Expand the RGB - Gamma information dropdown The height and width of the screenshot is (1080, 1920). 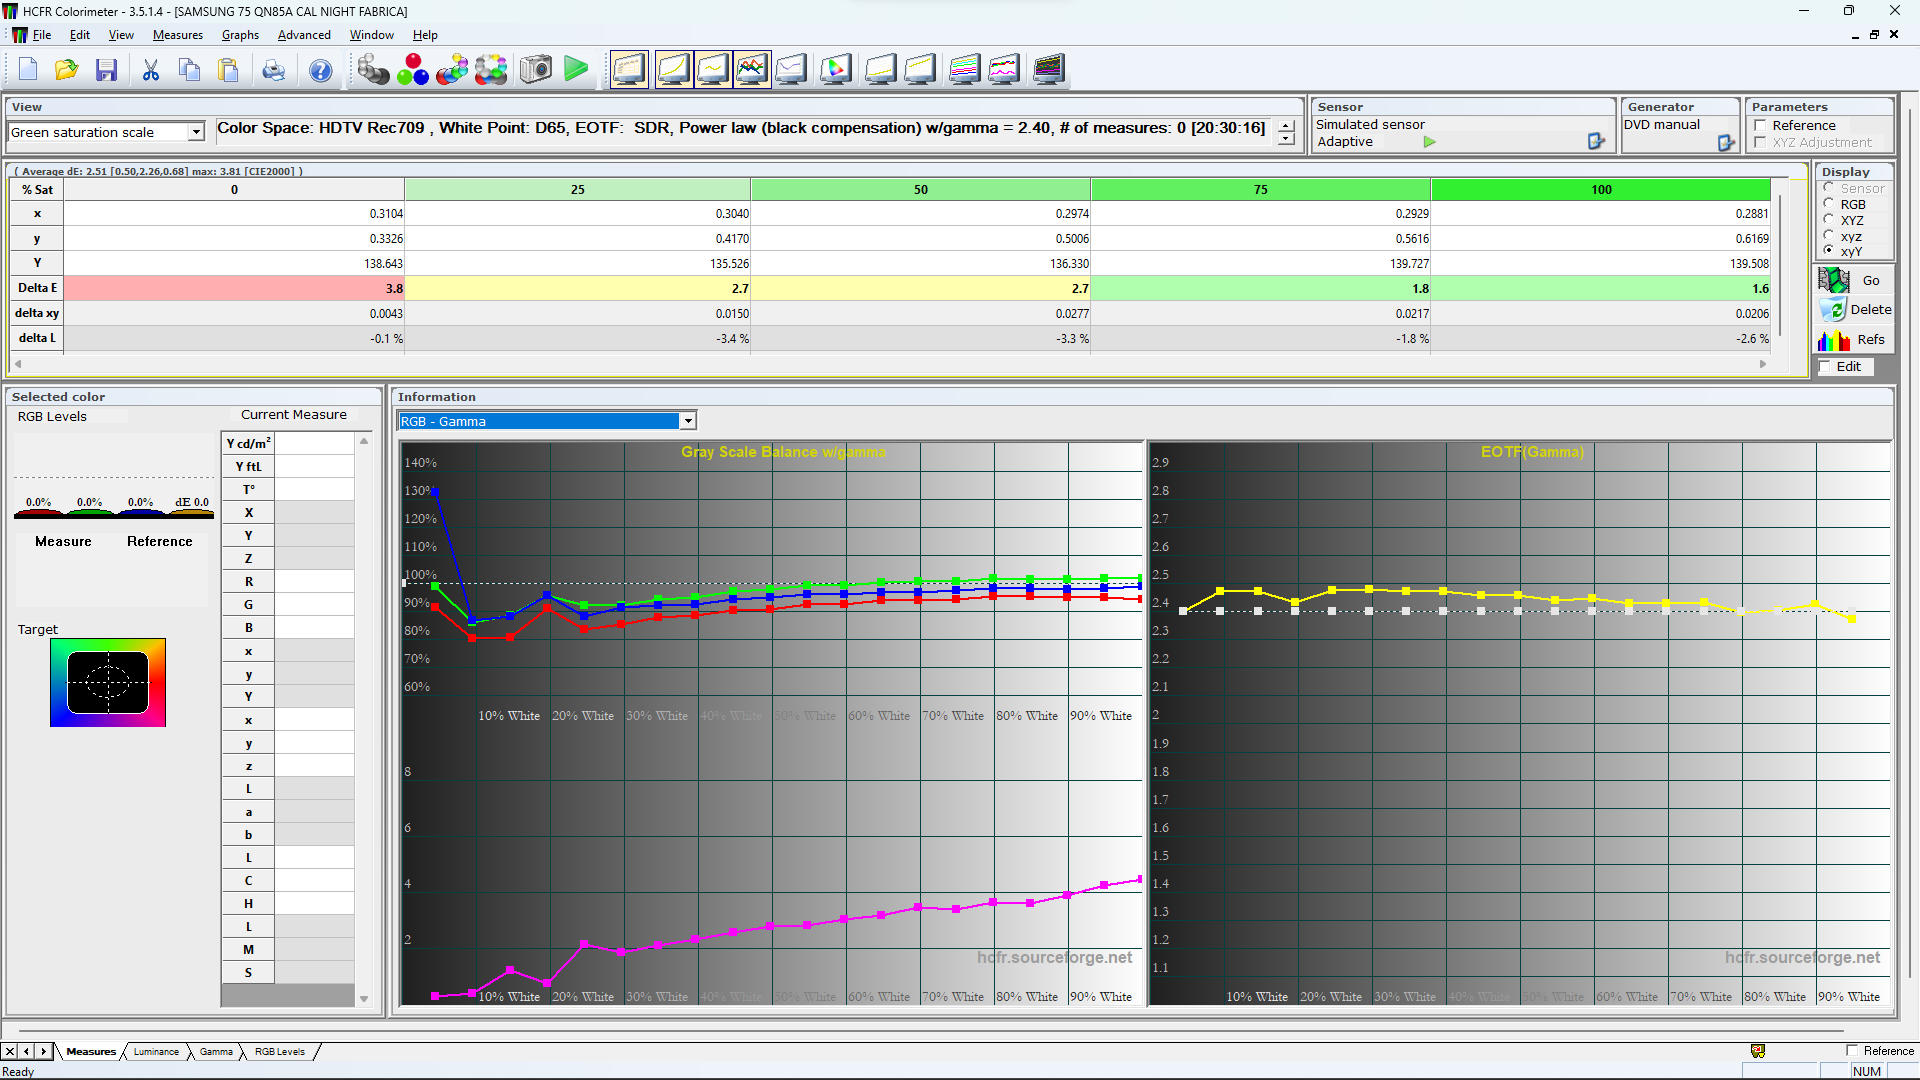pyautogui.click(x=688, y=421)
